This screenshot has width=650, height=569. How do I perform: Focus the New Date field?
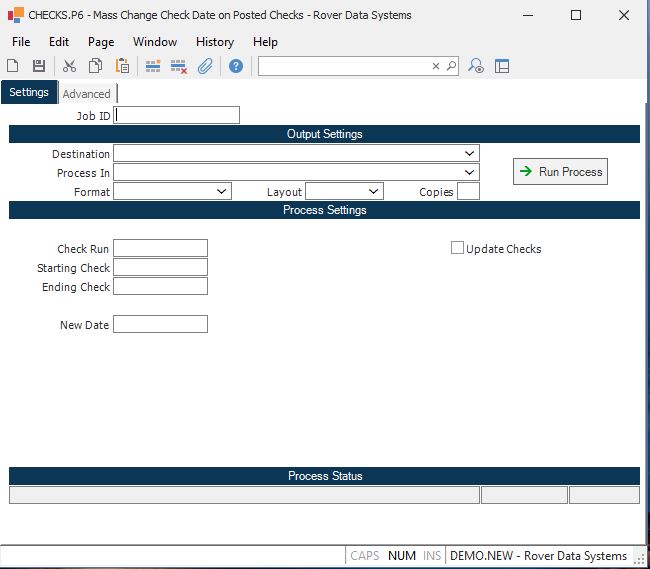[x=160, y=324]
